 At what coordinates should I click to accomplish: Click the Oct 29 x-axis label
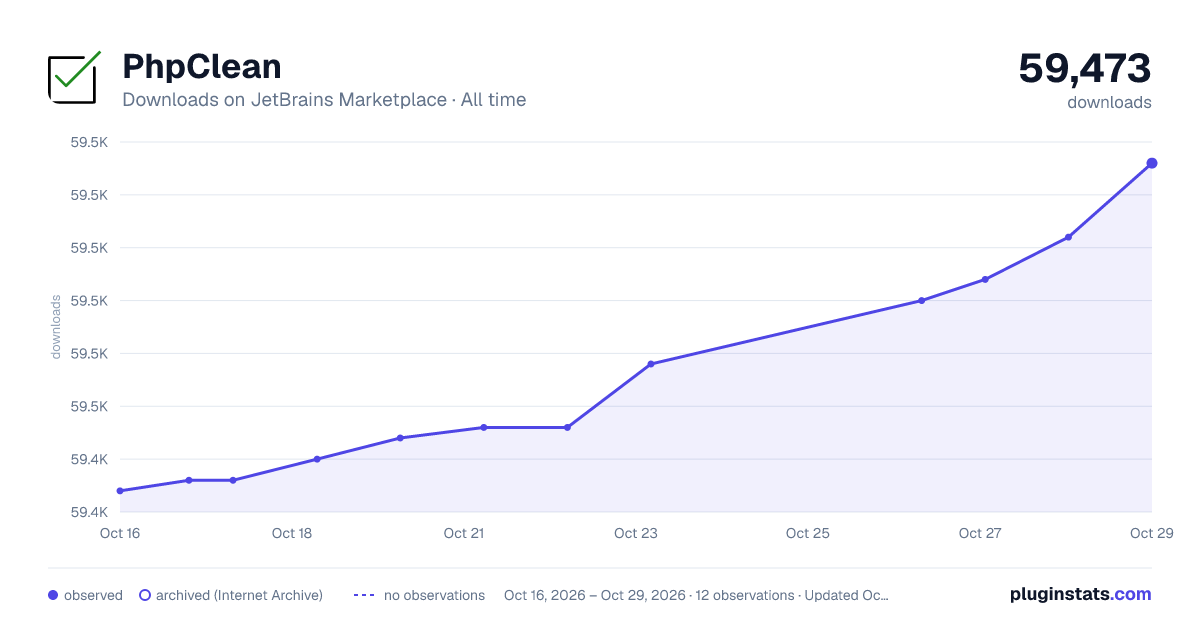coord(1151,533)
